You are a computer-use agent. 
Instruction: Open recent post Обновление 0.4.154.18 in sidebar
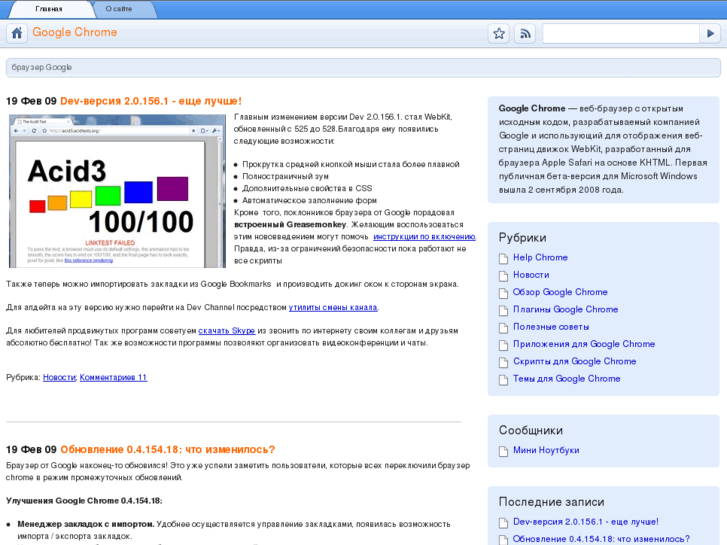point(601,539)
